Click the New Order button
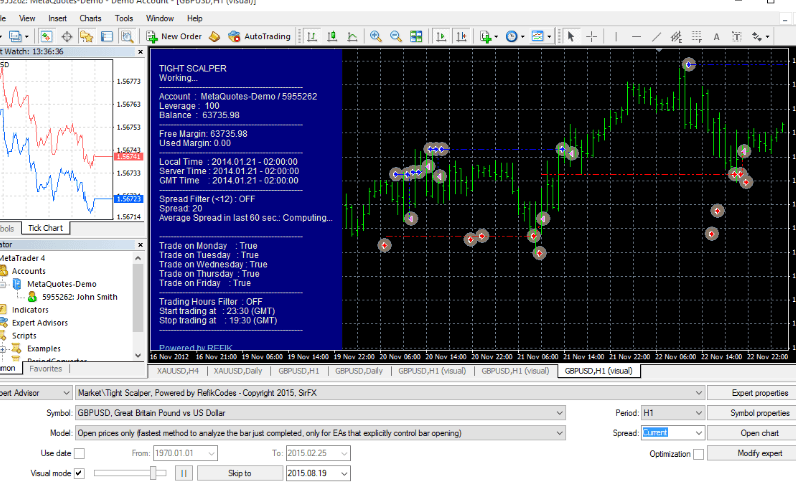 click(174, 37)
